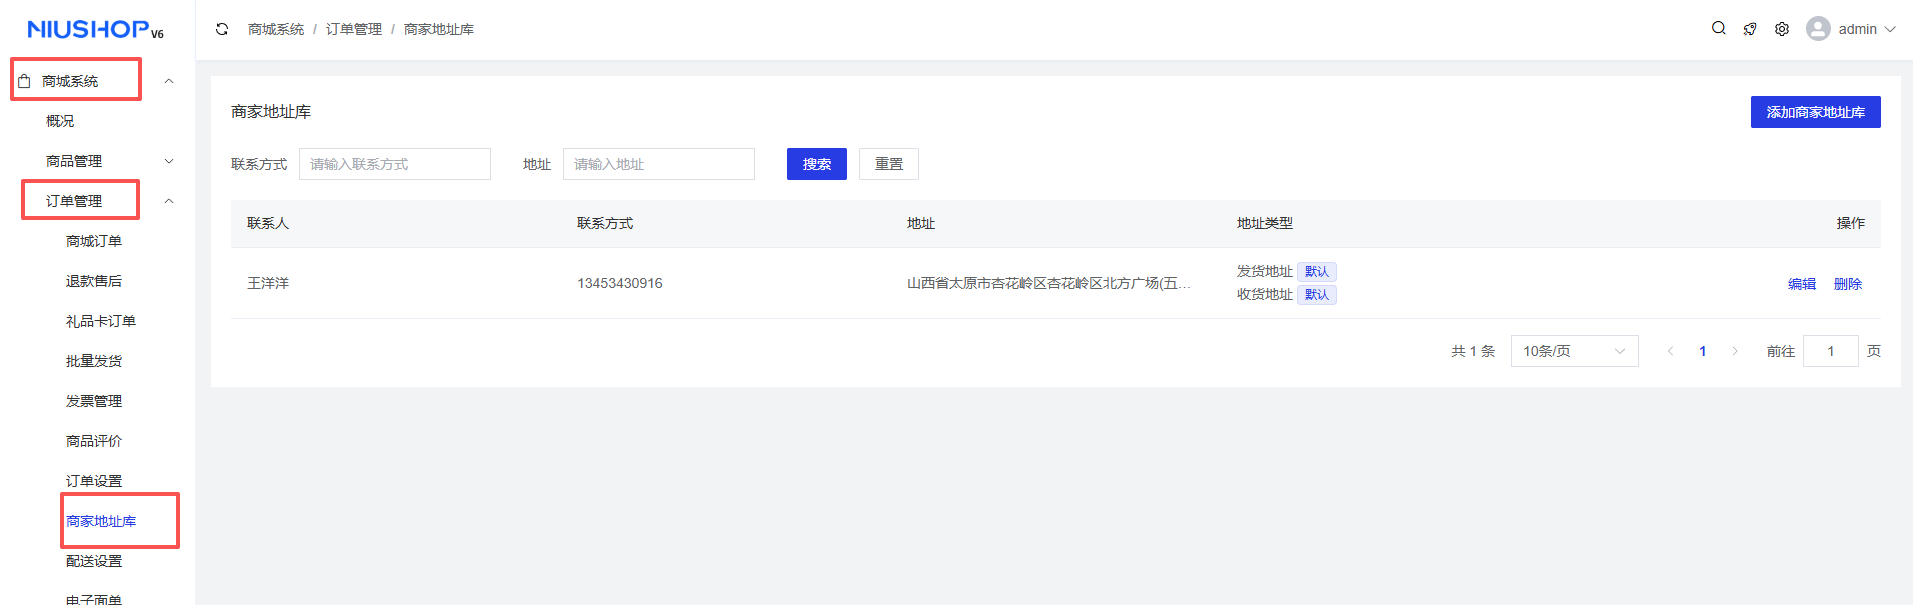
Task: Collapse the 商城系统 menu chevron
Action: (x=169, y=81)
